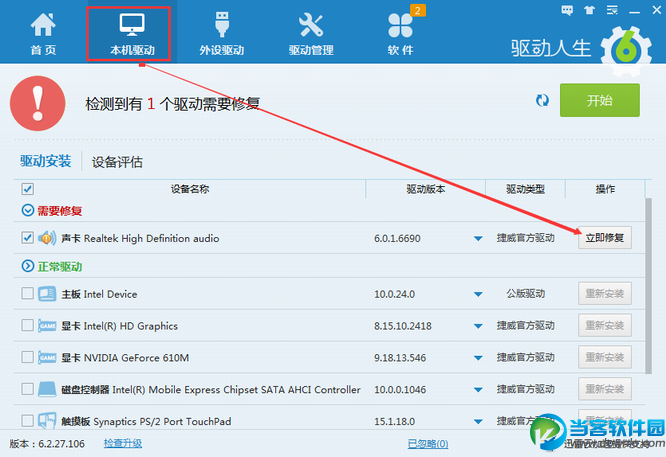Open the 外设驱动 USB tab
Screen dimensions: 666x457
coord(222,33)
